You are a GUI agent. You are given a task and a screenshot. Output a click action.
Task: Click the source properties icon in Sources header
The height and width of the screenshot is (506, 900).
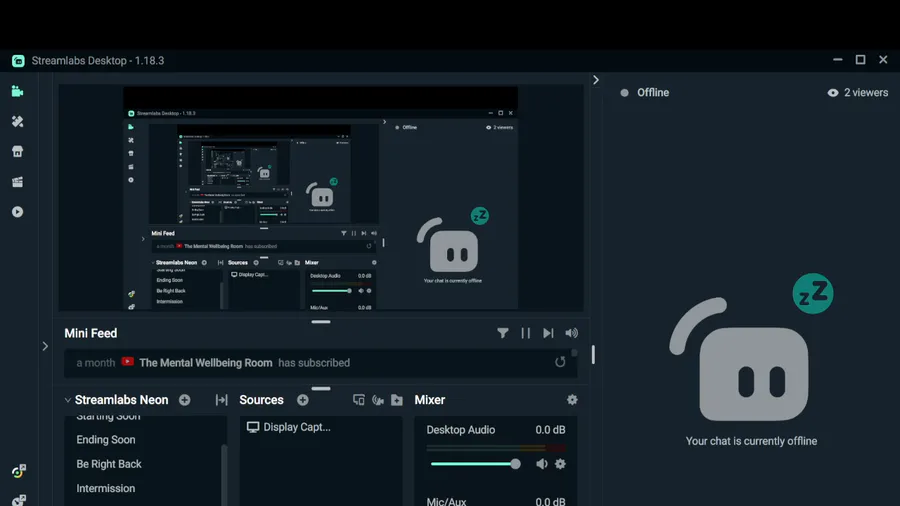click(x=359, y=400)
